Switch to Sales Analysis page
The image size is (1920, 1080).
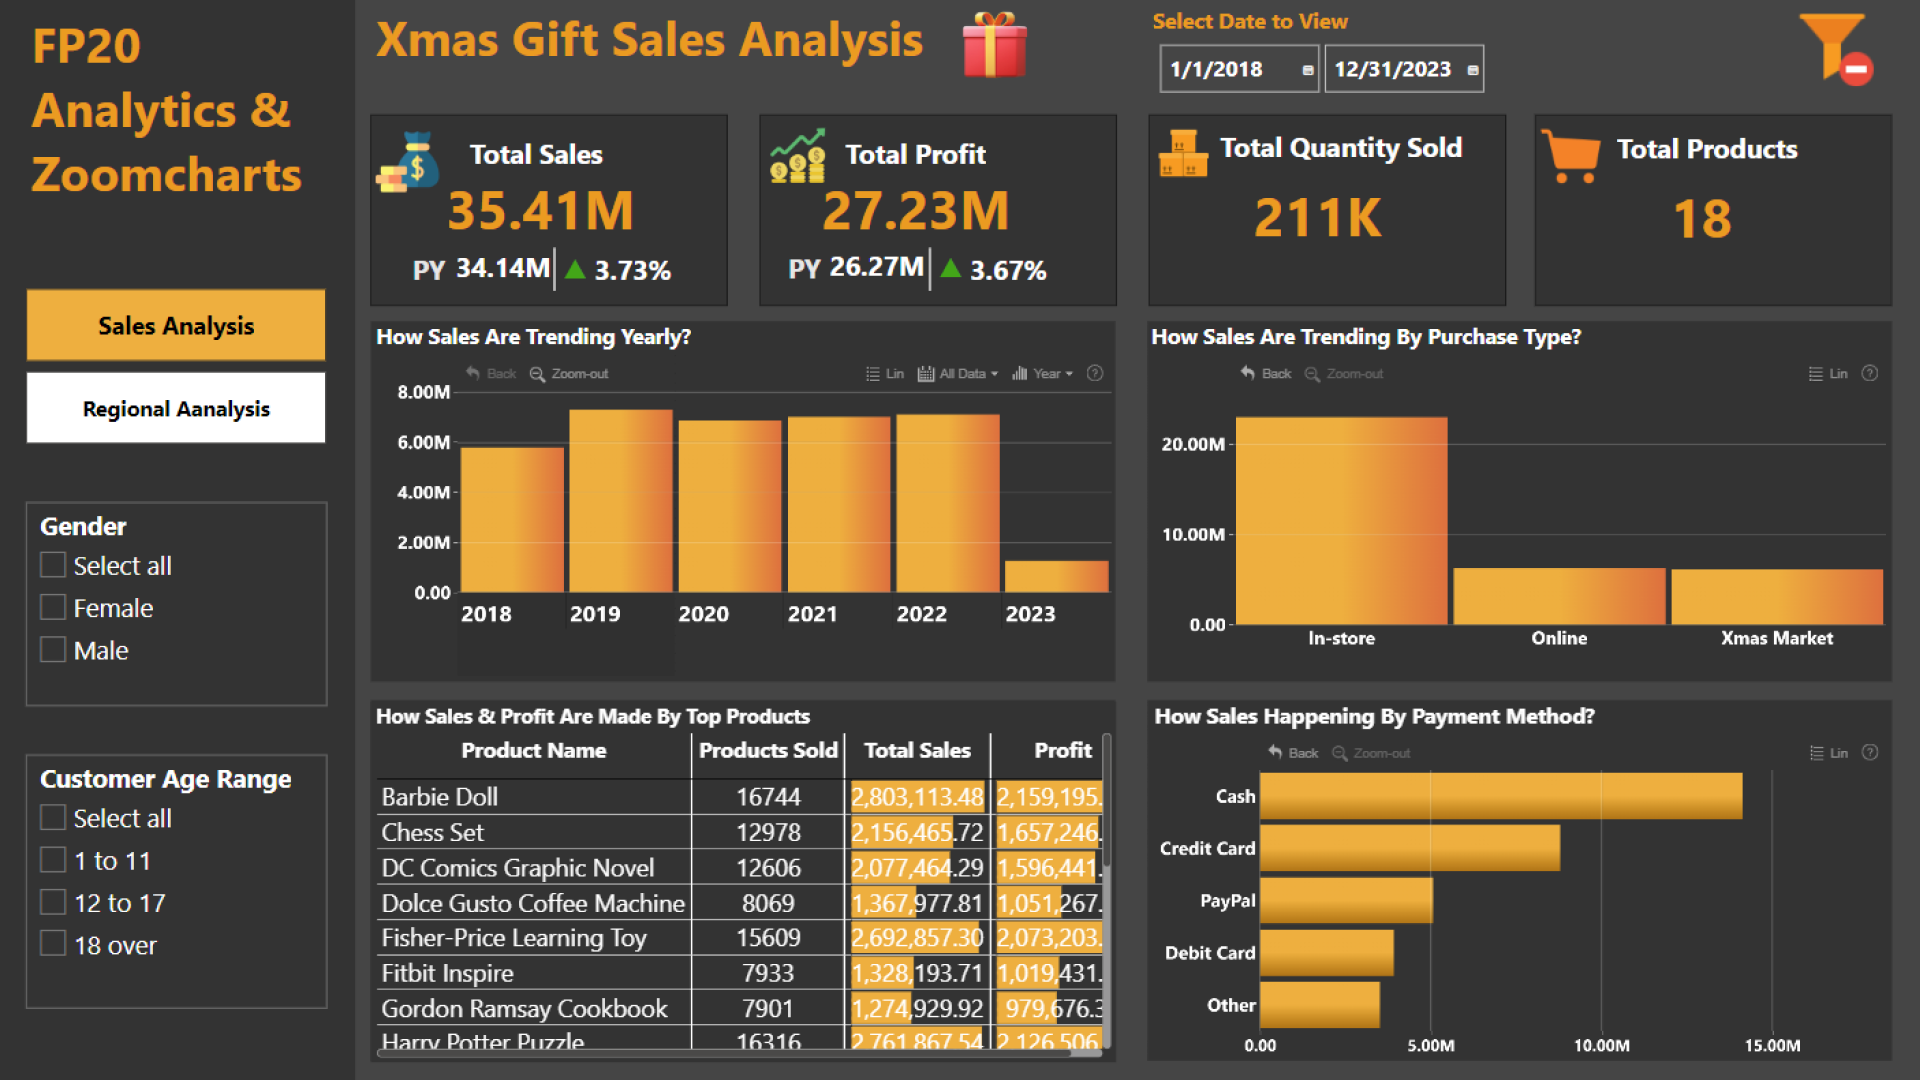(176, 325)
